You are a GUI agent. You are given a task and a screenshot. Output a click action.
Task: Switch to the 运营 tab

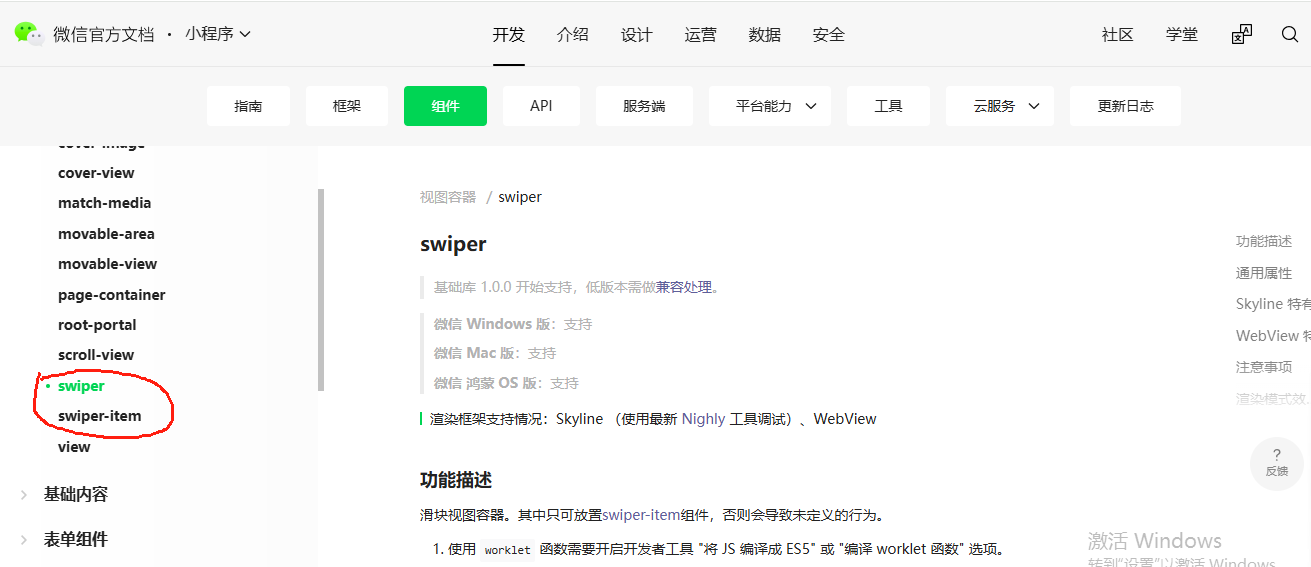[701, 34]
